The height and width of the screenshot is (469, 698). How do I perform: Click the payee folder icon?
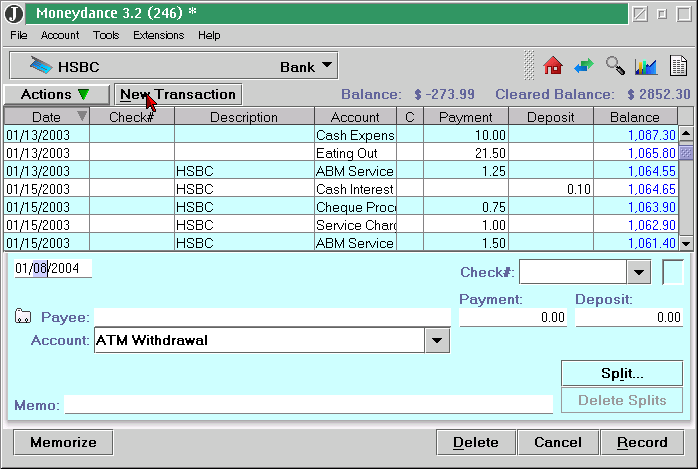click(23, 315)
